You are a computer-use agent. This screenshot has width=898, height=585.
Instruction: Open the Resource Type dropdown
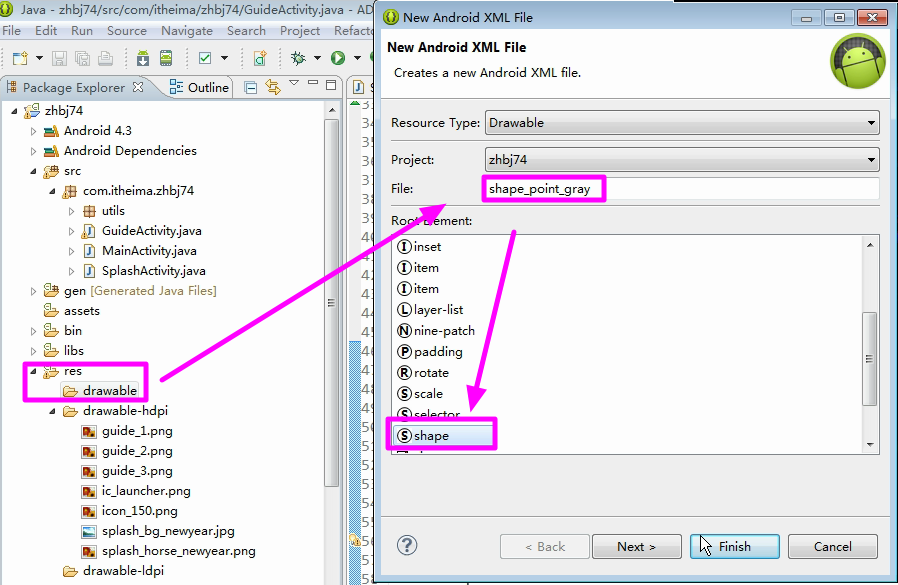tap(682, 123)
